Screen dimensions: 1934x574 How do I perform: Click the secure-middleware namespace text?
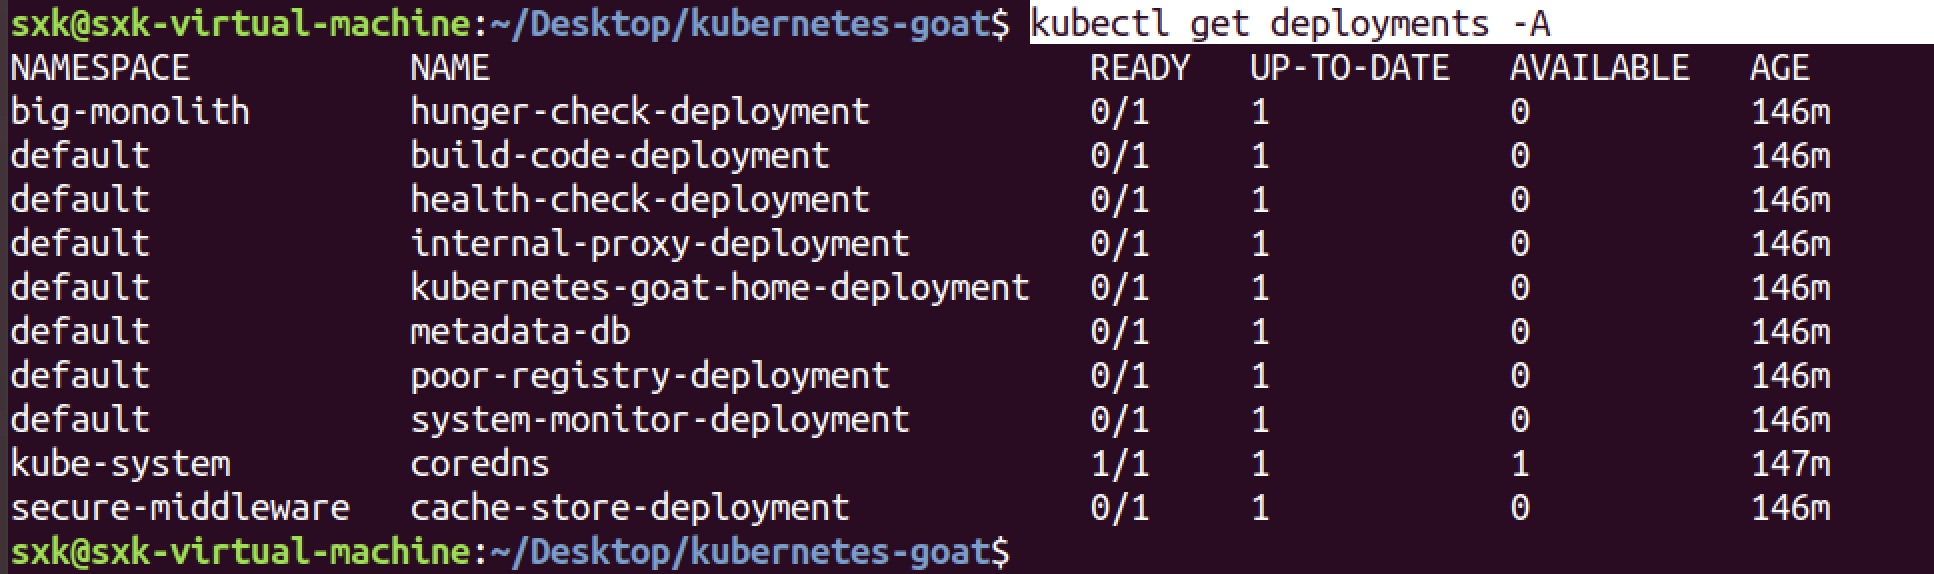pos(180,507)
